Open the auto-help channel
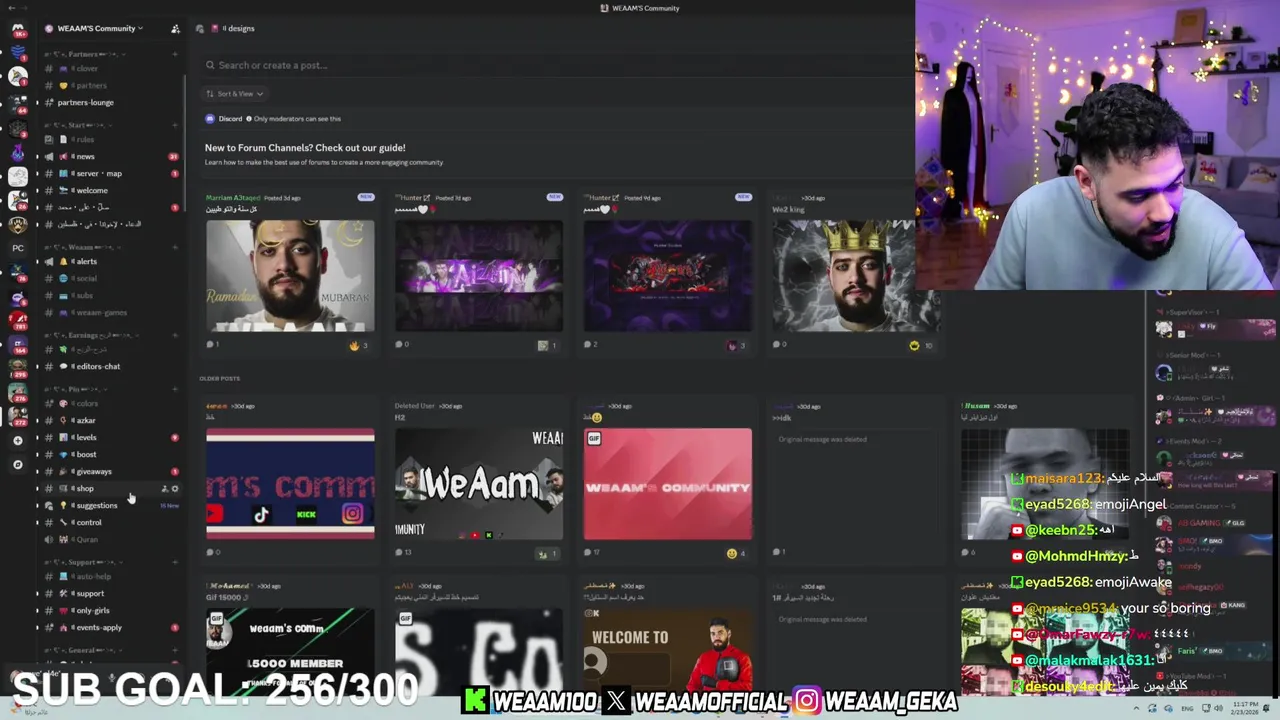The image size is (1280, 720). [110, 576]
